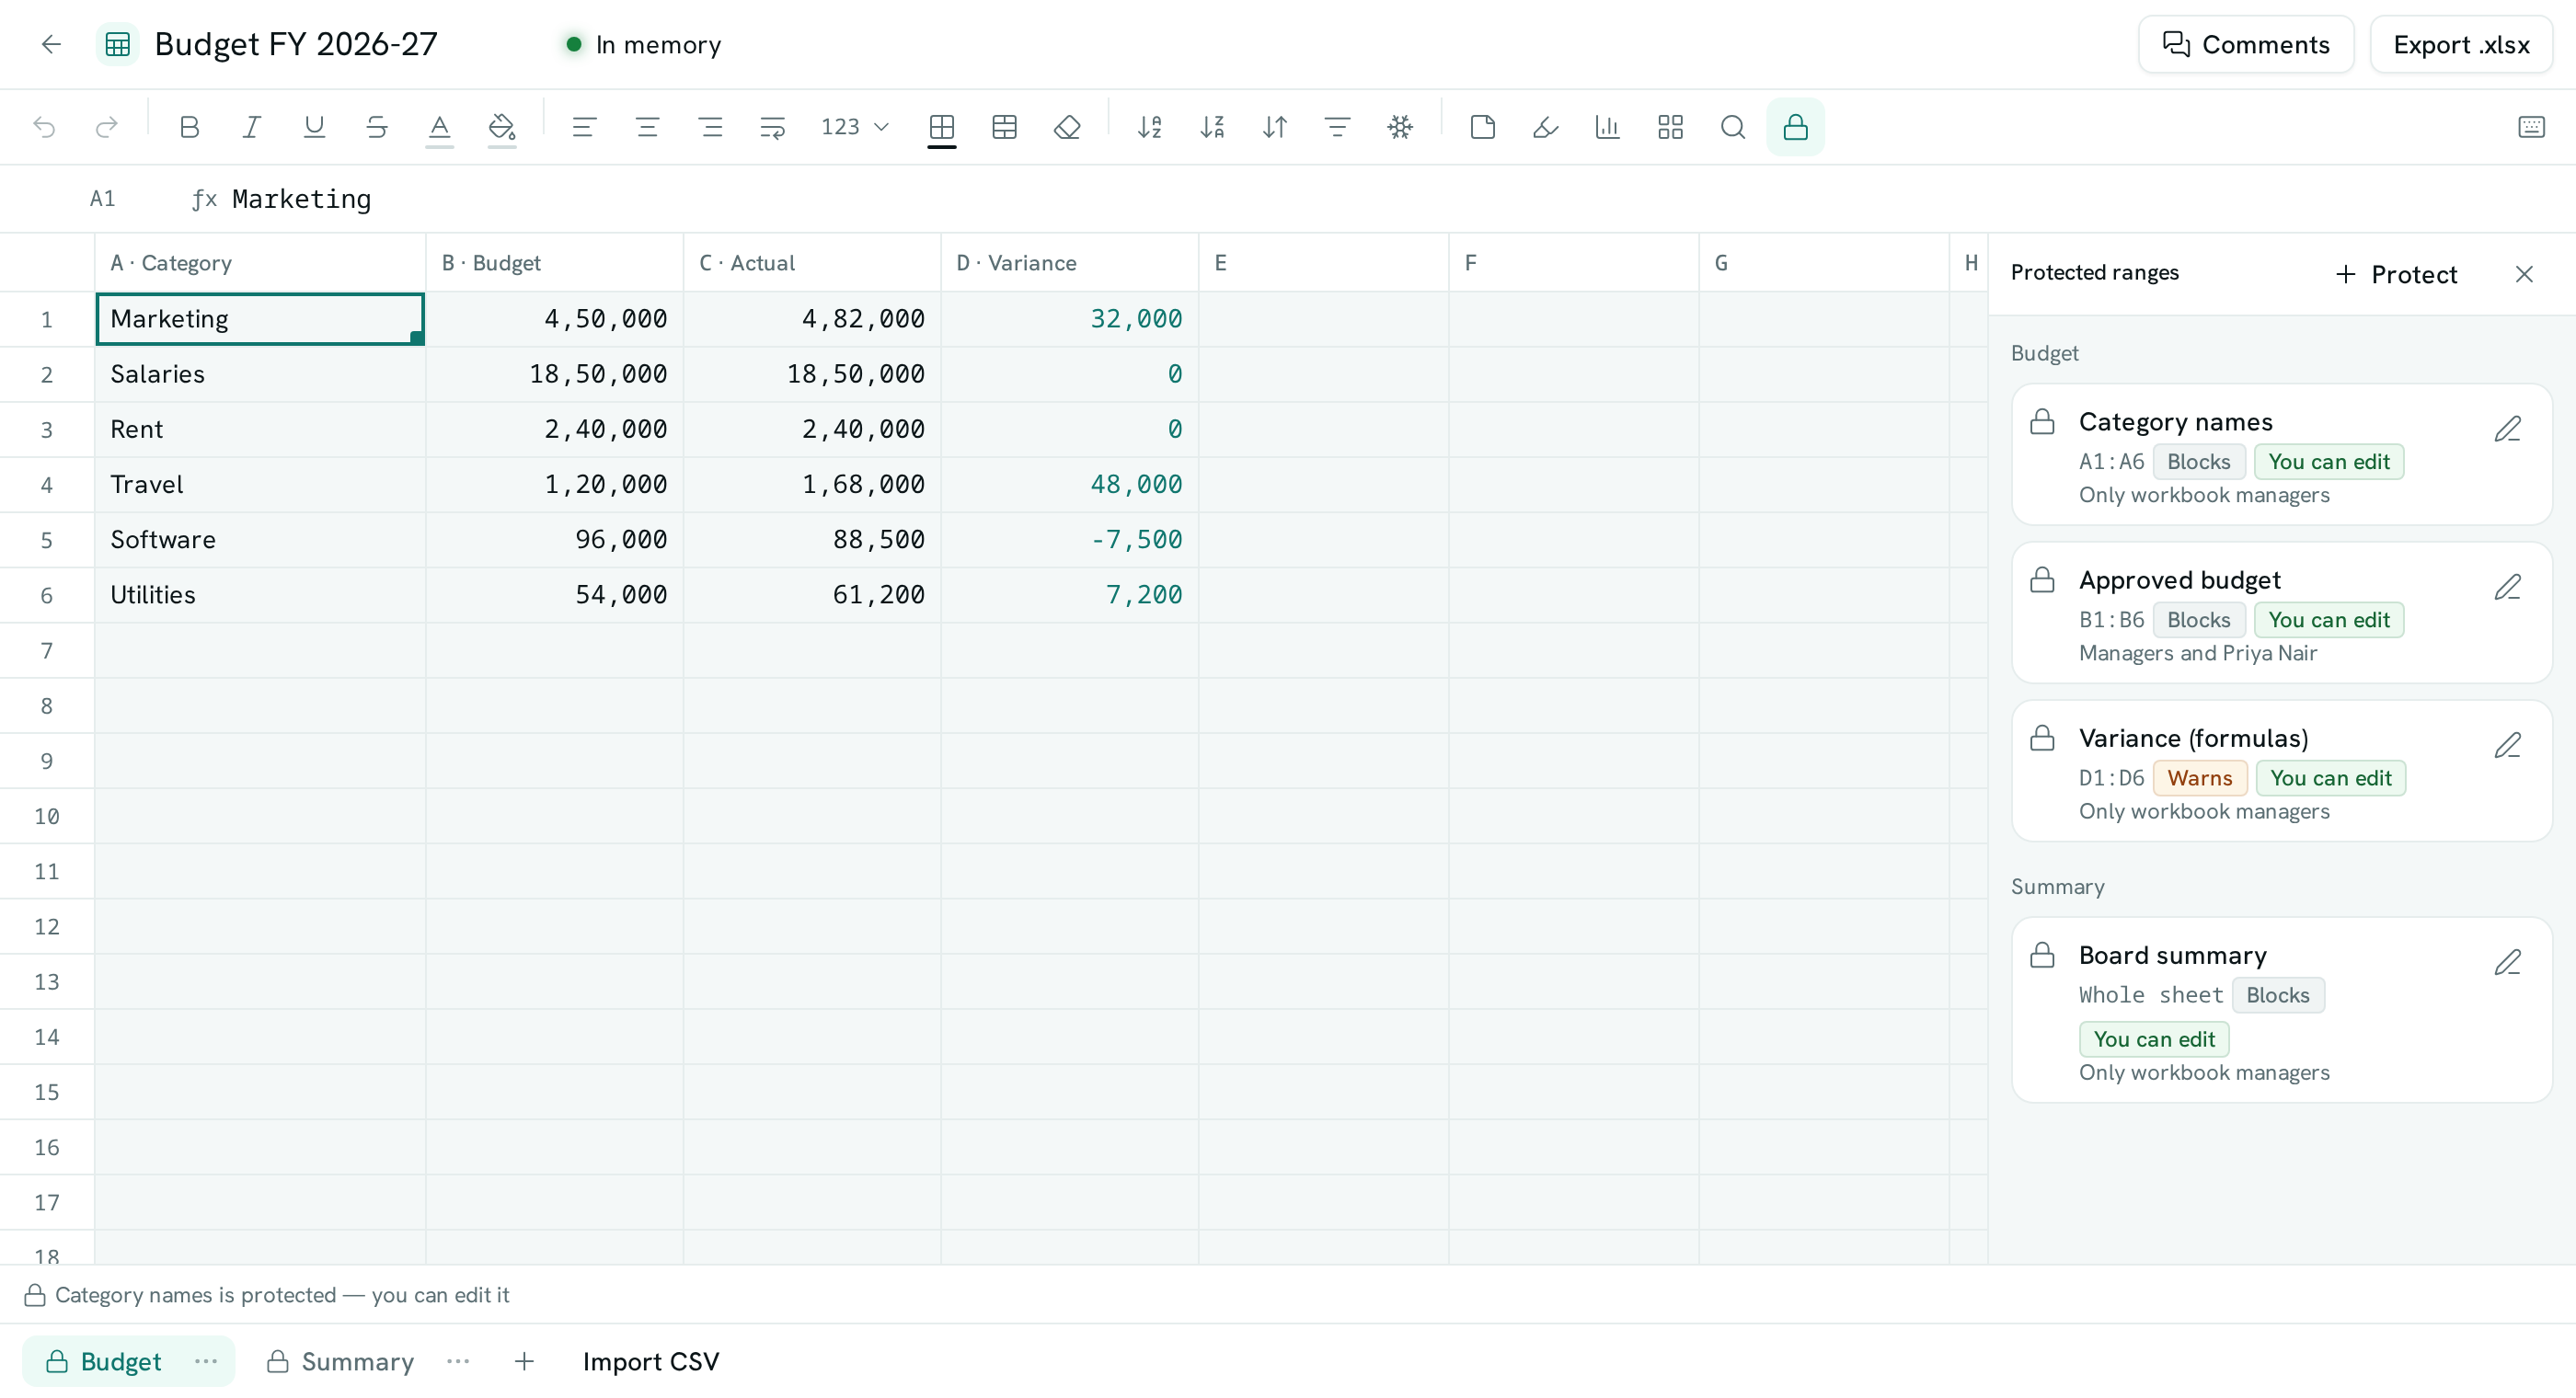The height and width of the screenshot is (1398, 2576).
Task: Align text center
Action: (x=647, y=127)
